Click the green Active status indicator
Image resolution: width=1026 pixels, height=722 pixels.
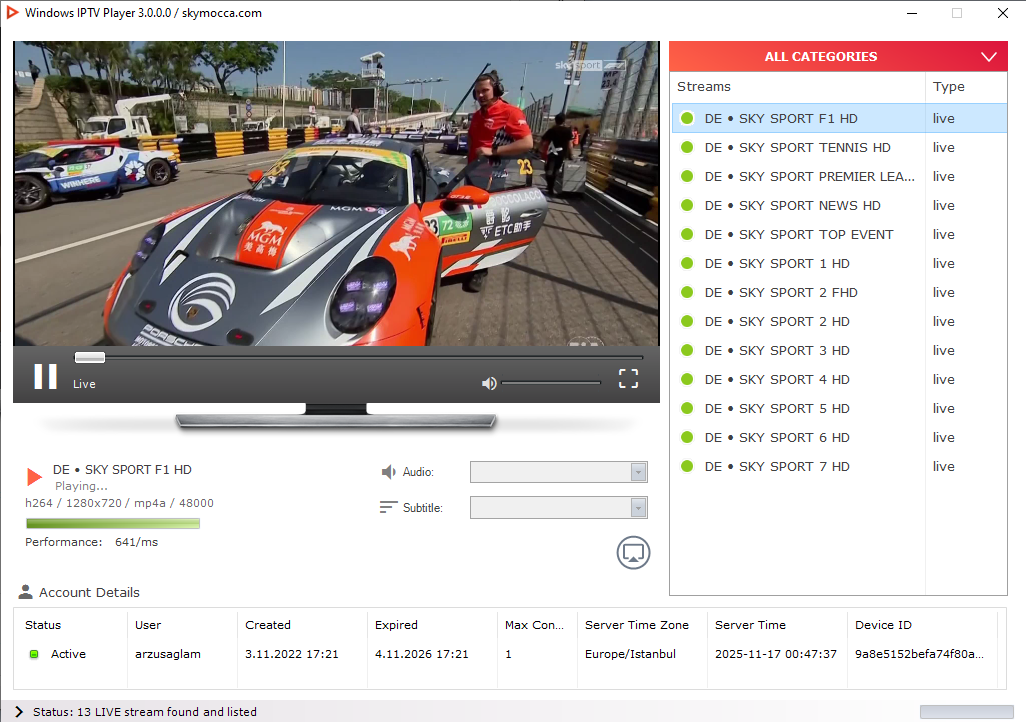pos(33,654)
